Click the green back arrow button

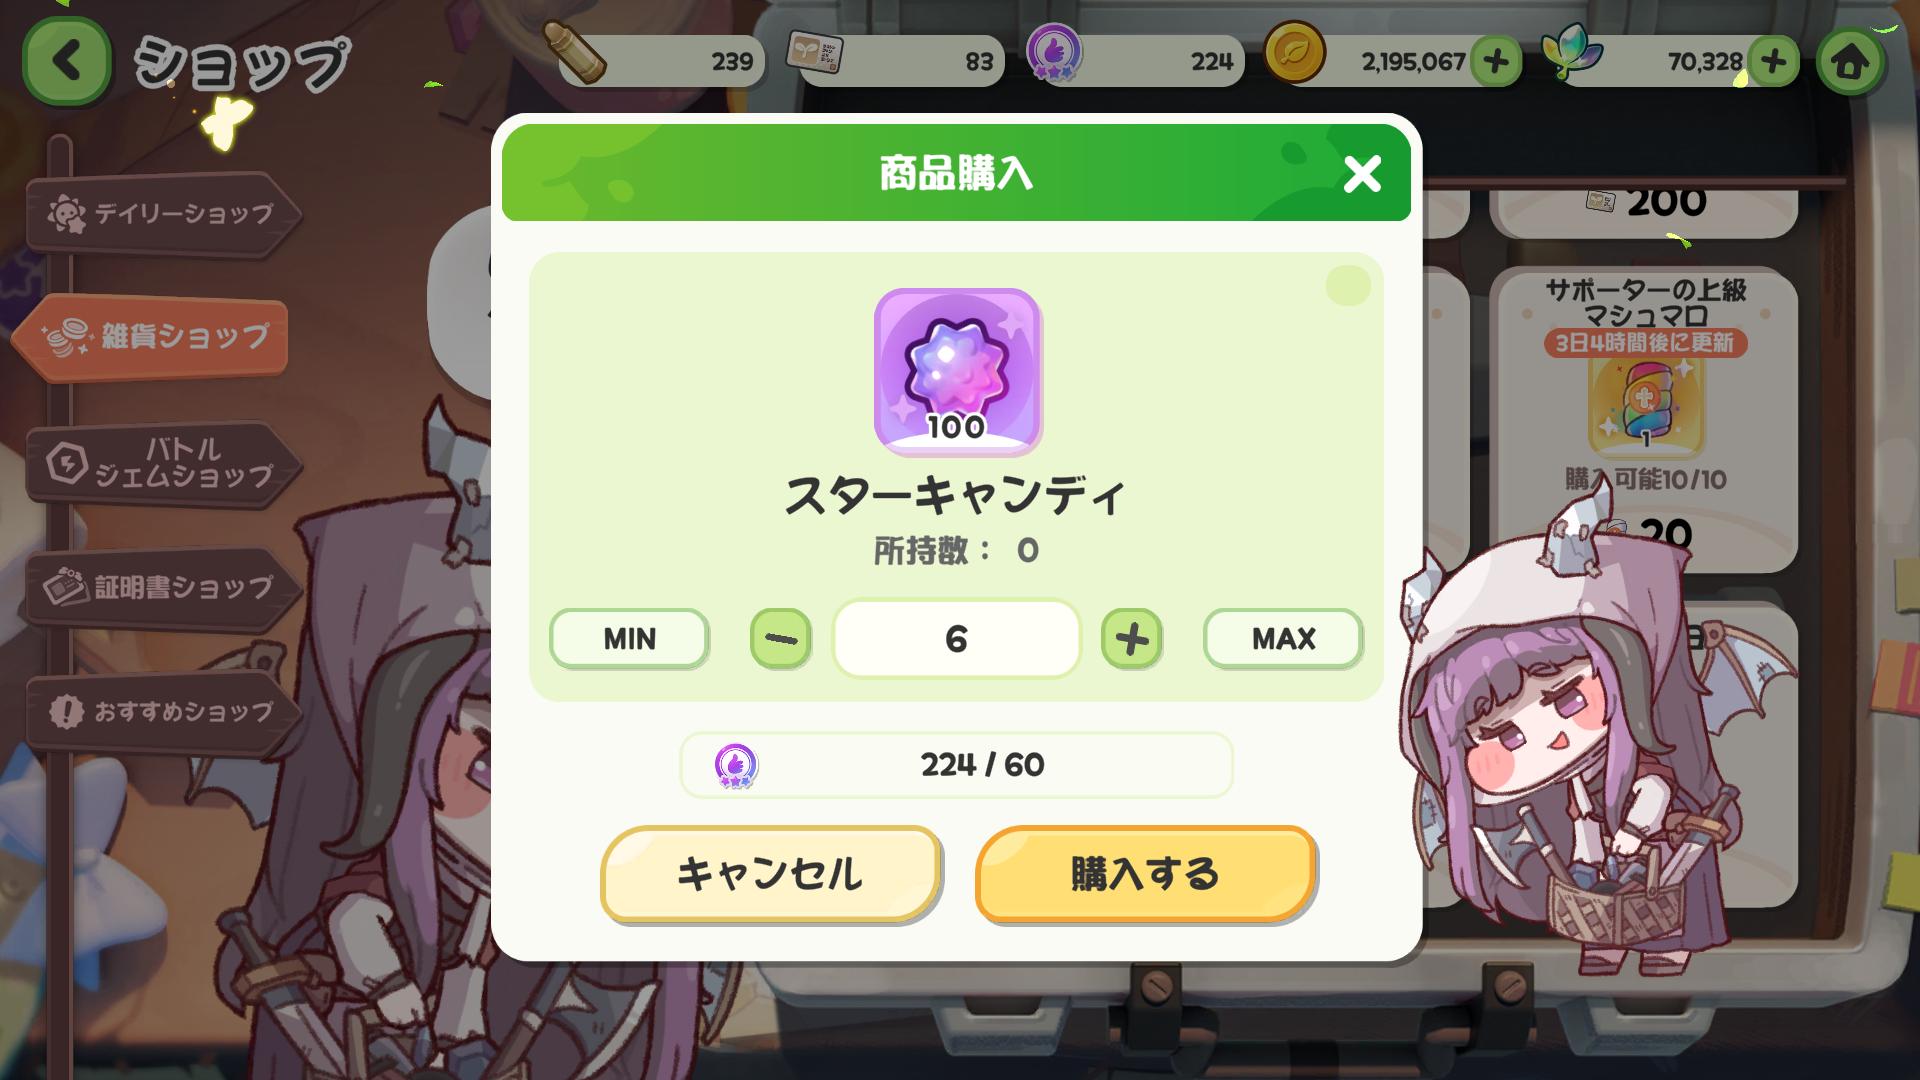[x=67, y=61]
